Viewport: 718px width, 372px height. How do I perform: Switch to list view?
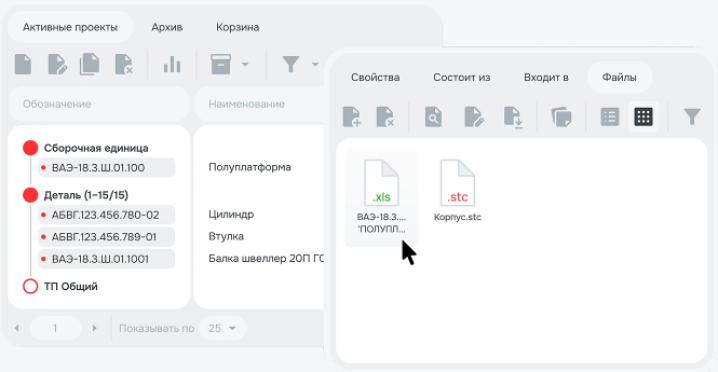pos(610,117)
